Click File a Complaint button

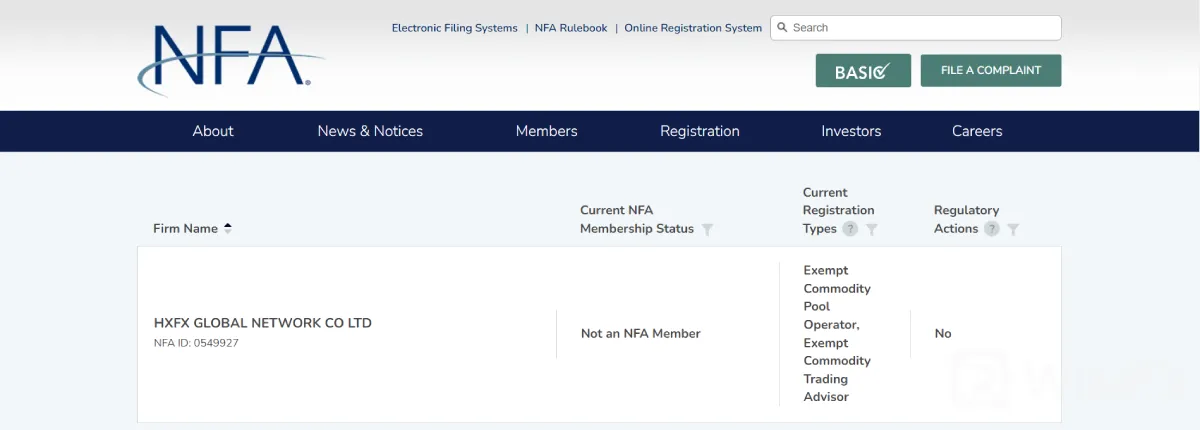pyautogui.click(x=991, y=71)
